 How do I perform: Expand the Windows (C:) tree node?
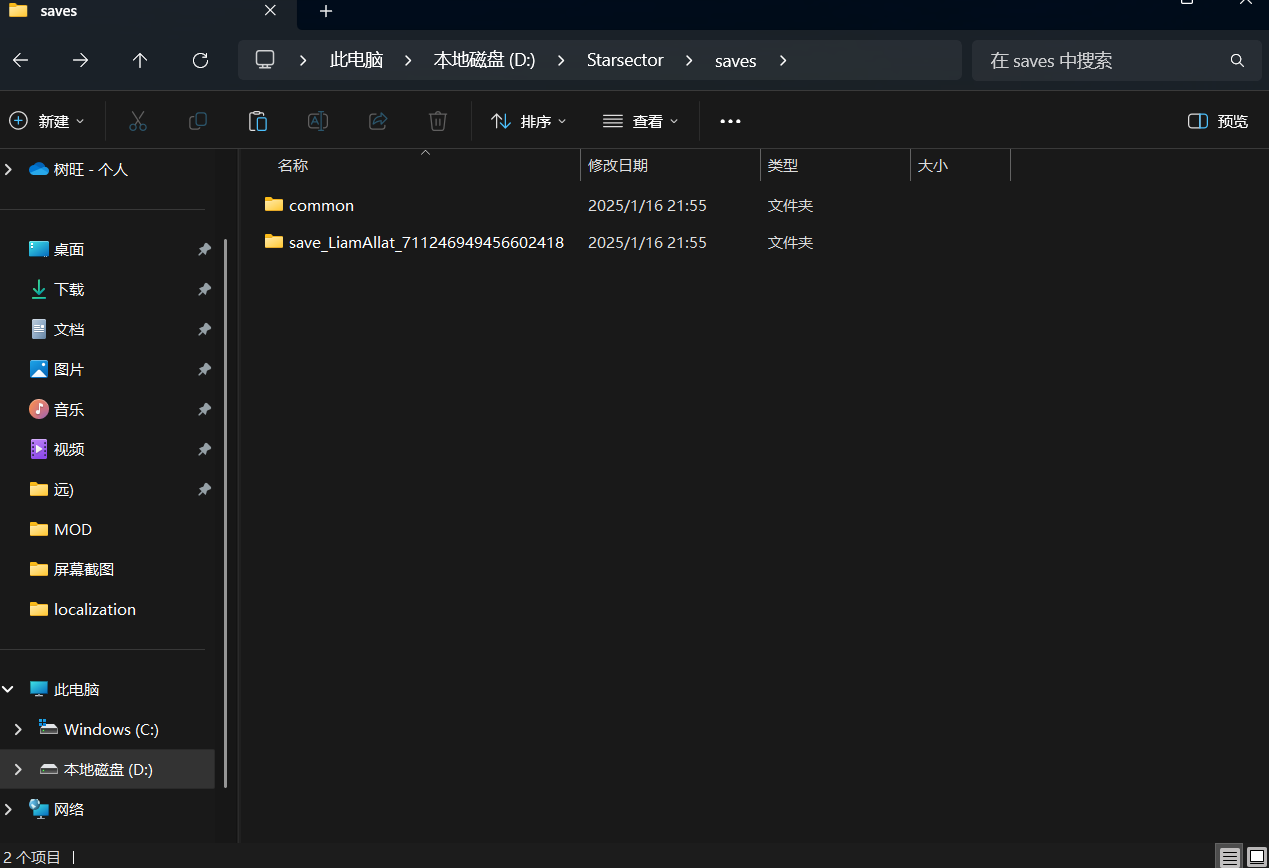point(18,729)
